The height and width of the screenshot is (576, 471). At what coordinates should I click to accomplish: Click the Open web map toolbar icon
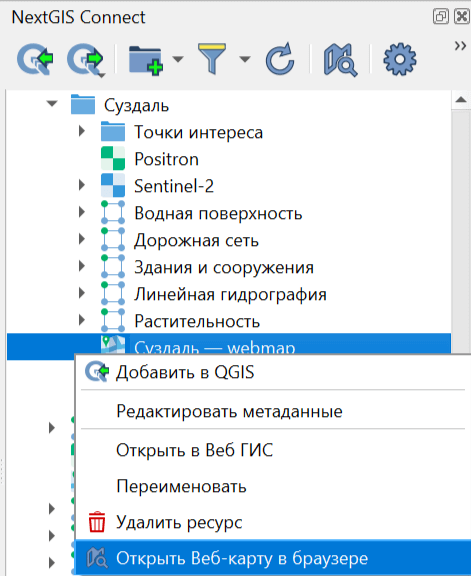pyautogui.click(x=340, y=60)
